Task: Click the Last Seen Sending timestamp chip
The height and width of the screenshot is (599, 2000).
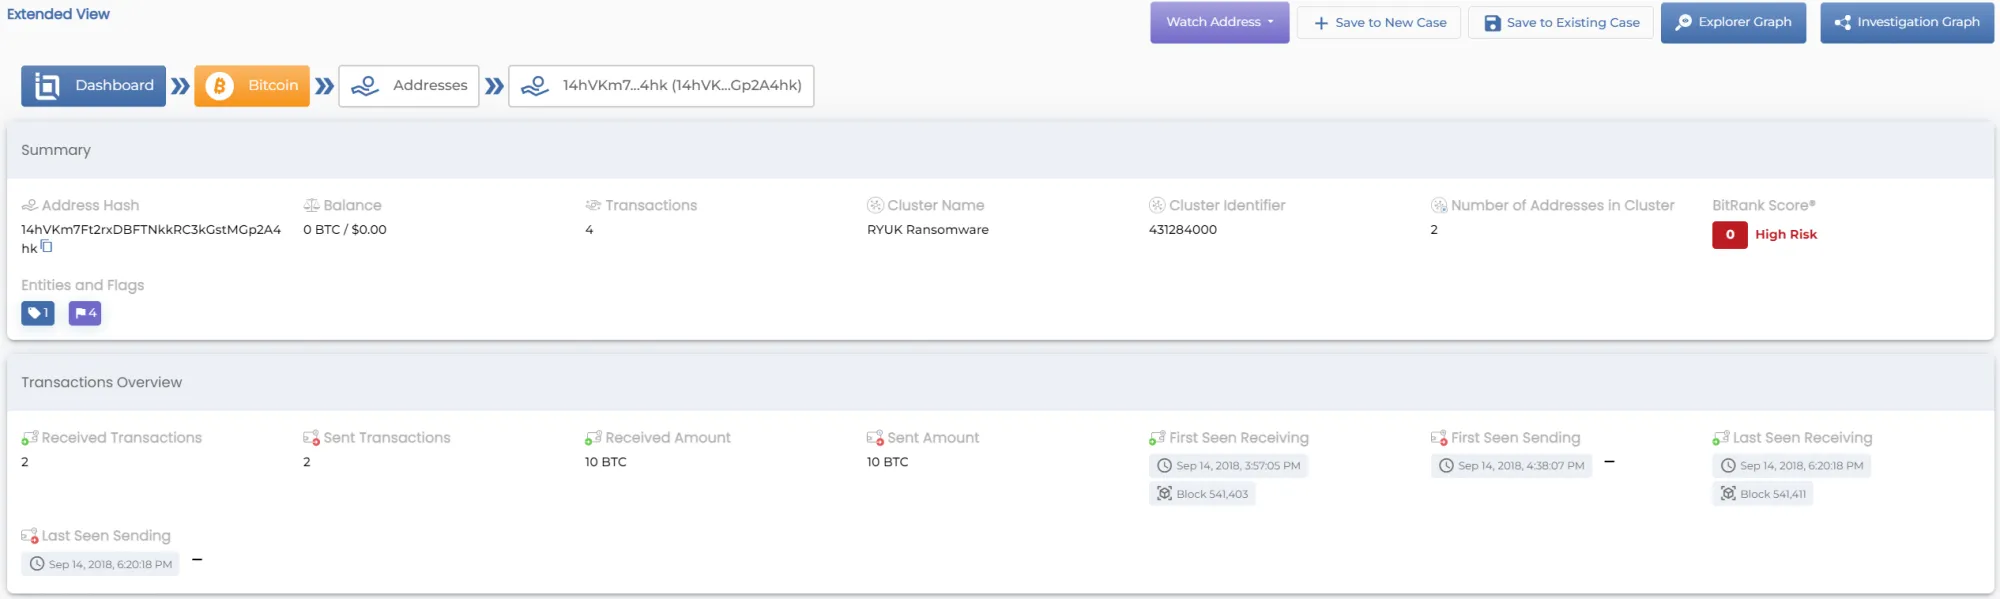Action: click(100, 564)
